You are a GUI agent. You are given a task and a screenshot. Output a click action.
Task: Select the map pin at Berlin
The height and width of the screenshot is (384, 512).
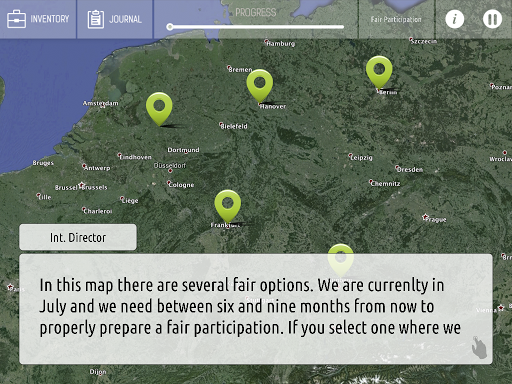click(379, 72)
